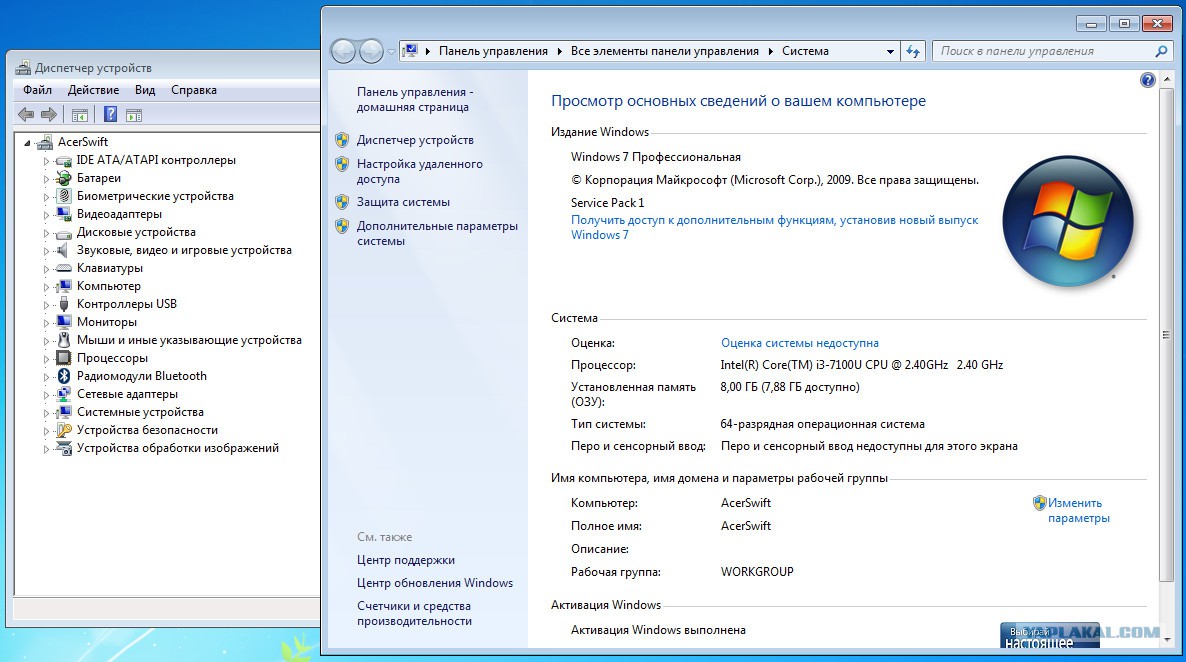Screen dimensions: 1186x662
Task: Click the scroll-down arrow in System window
Action: [1166, 640]
